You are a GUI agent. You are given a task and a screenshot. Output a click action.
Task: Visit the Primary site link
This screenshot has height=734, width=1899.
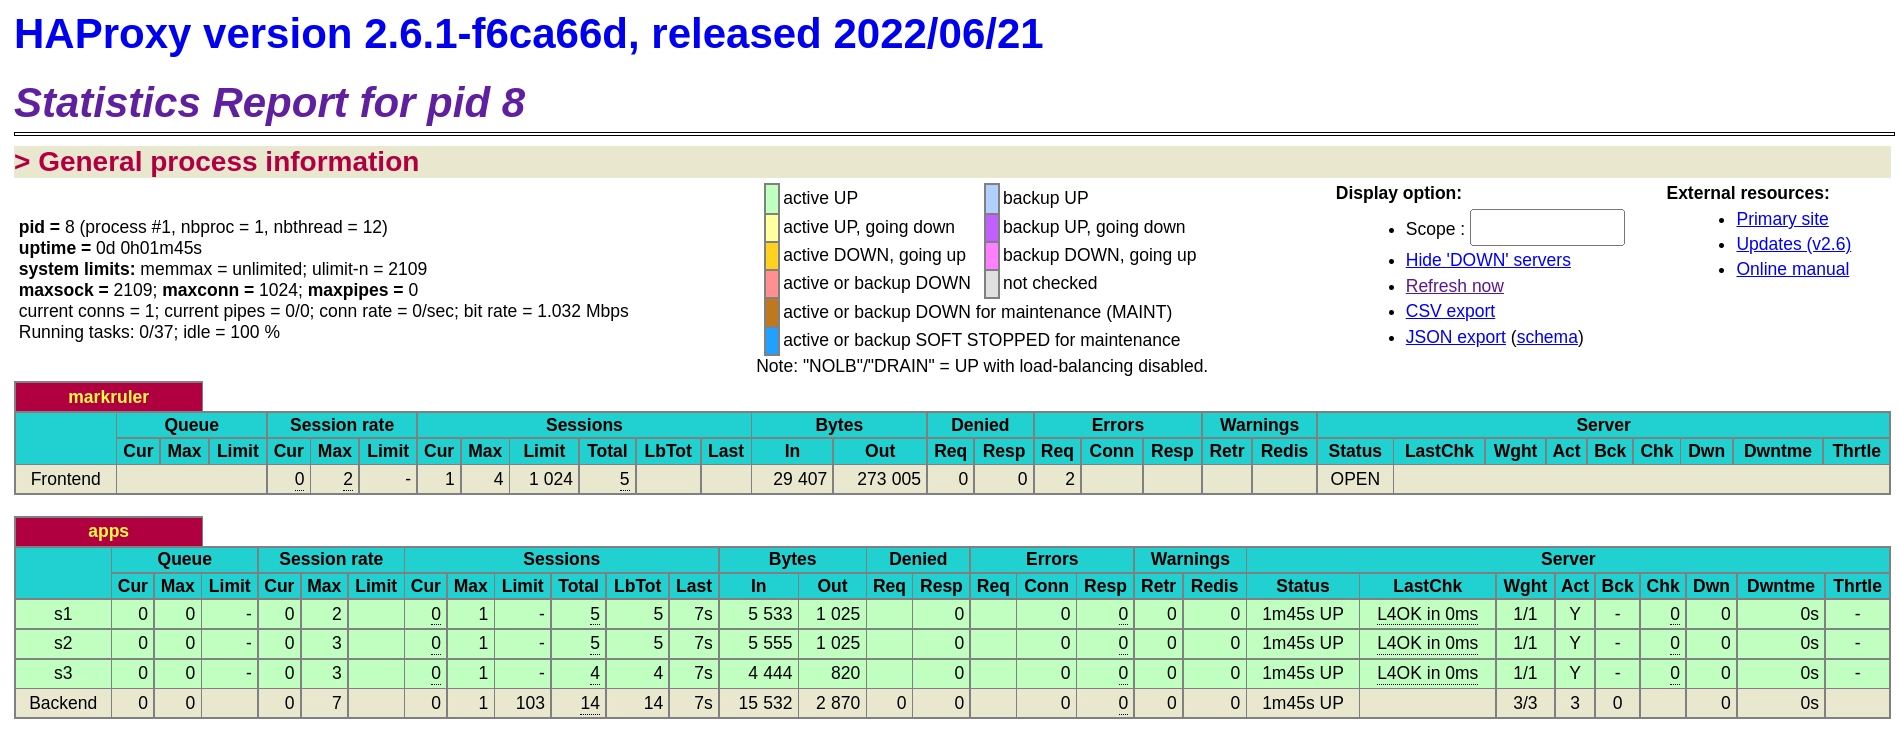[1782, 219]
